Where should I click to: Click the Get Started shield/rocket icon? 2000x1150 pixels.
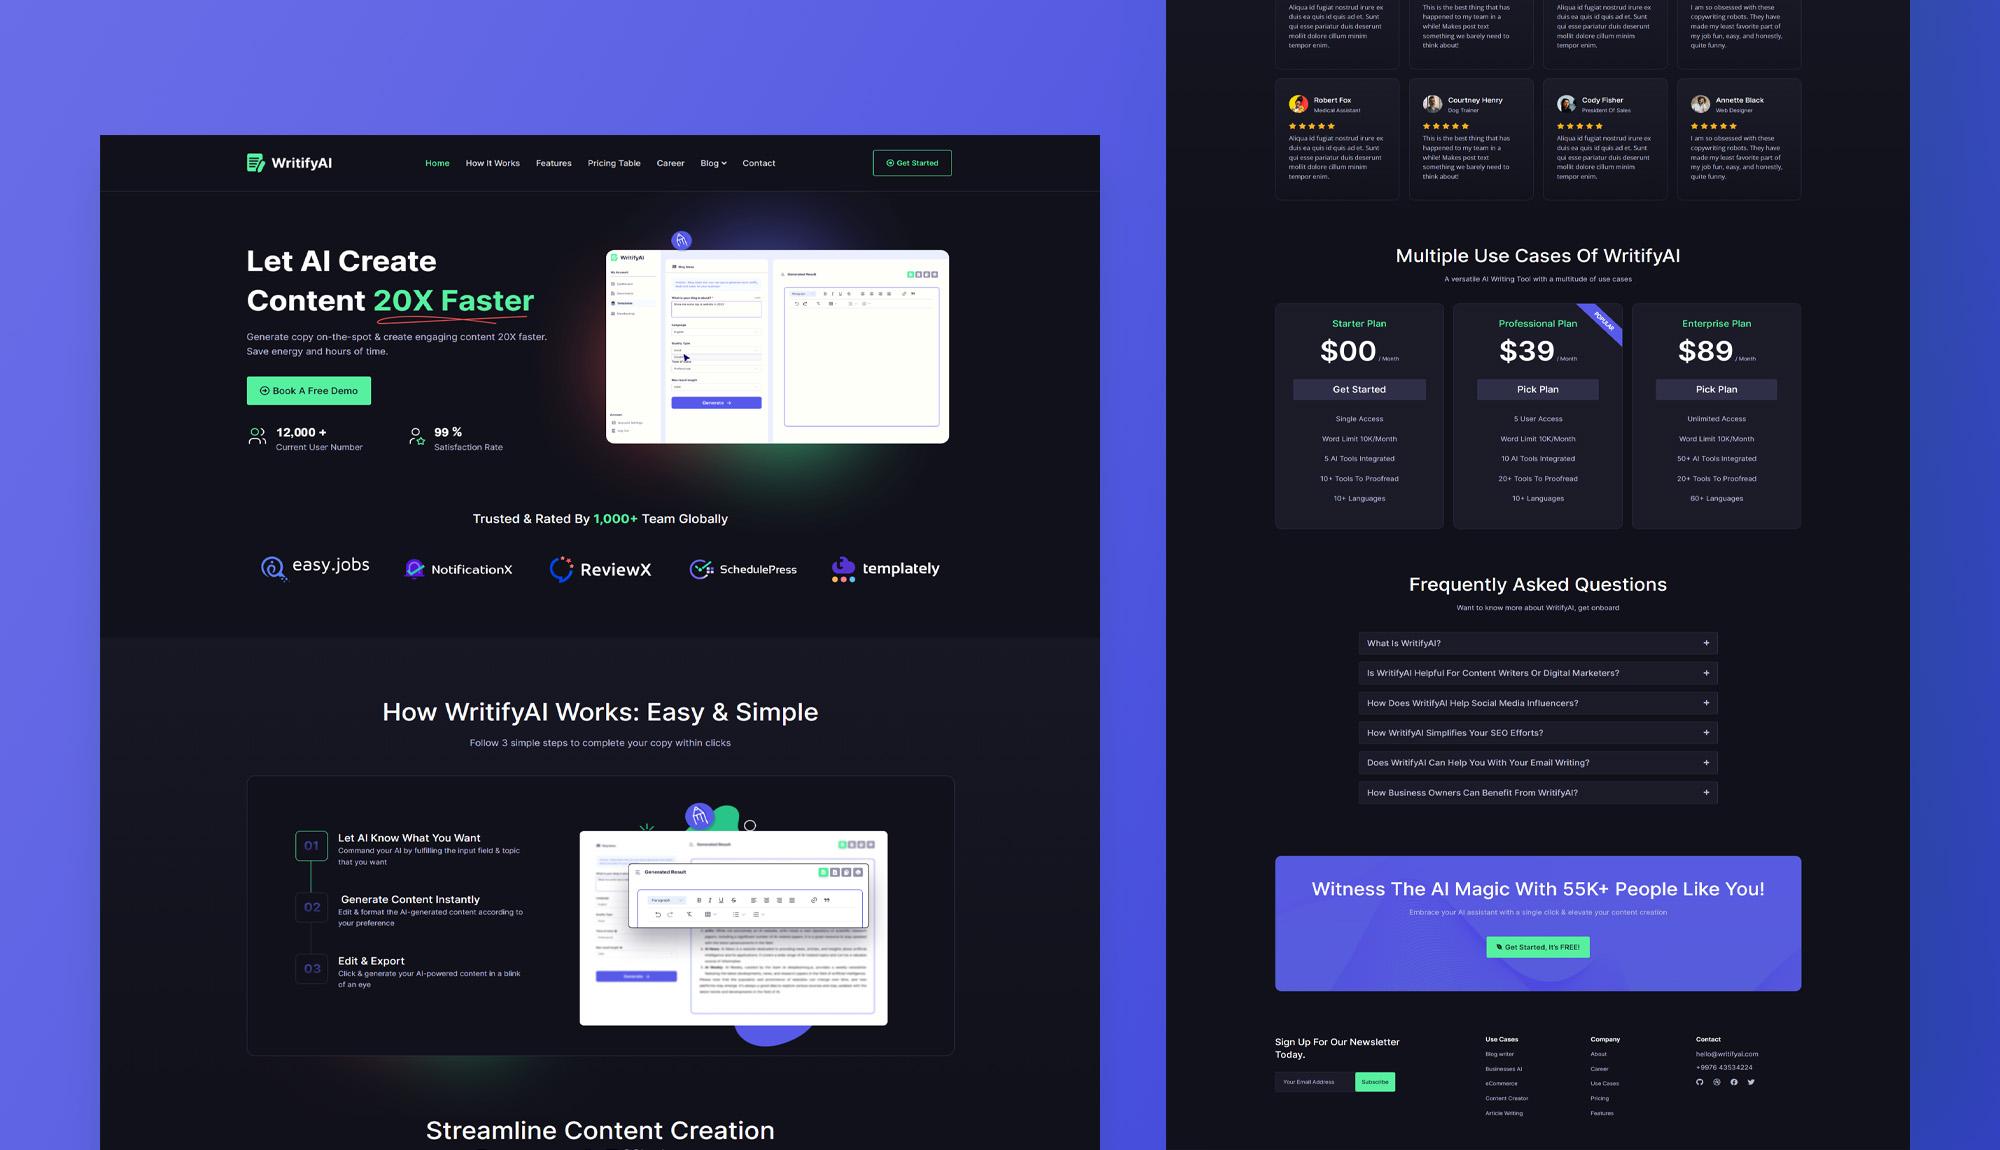click(x=890, y=164)
